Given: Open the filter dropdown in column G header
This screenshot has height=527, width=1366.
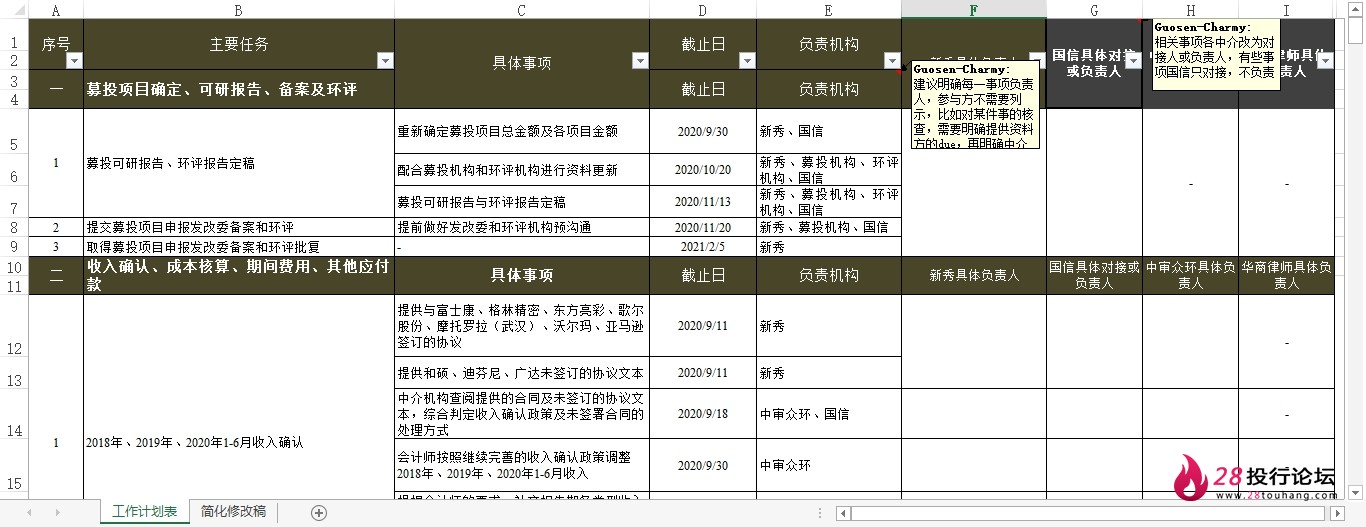Looking at the screenshot, I should tap(1133, 61).
